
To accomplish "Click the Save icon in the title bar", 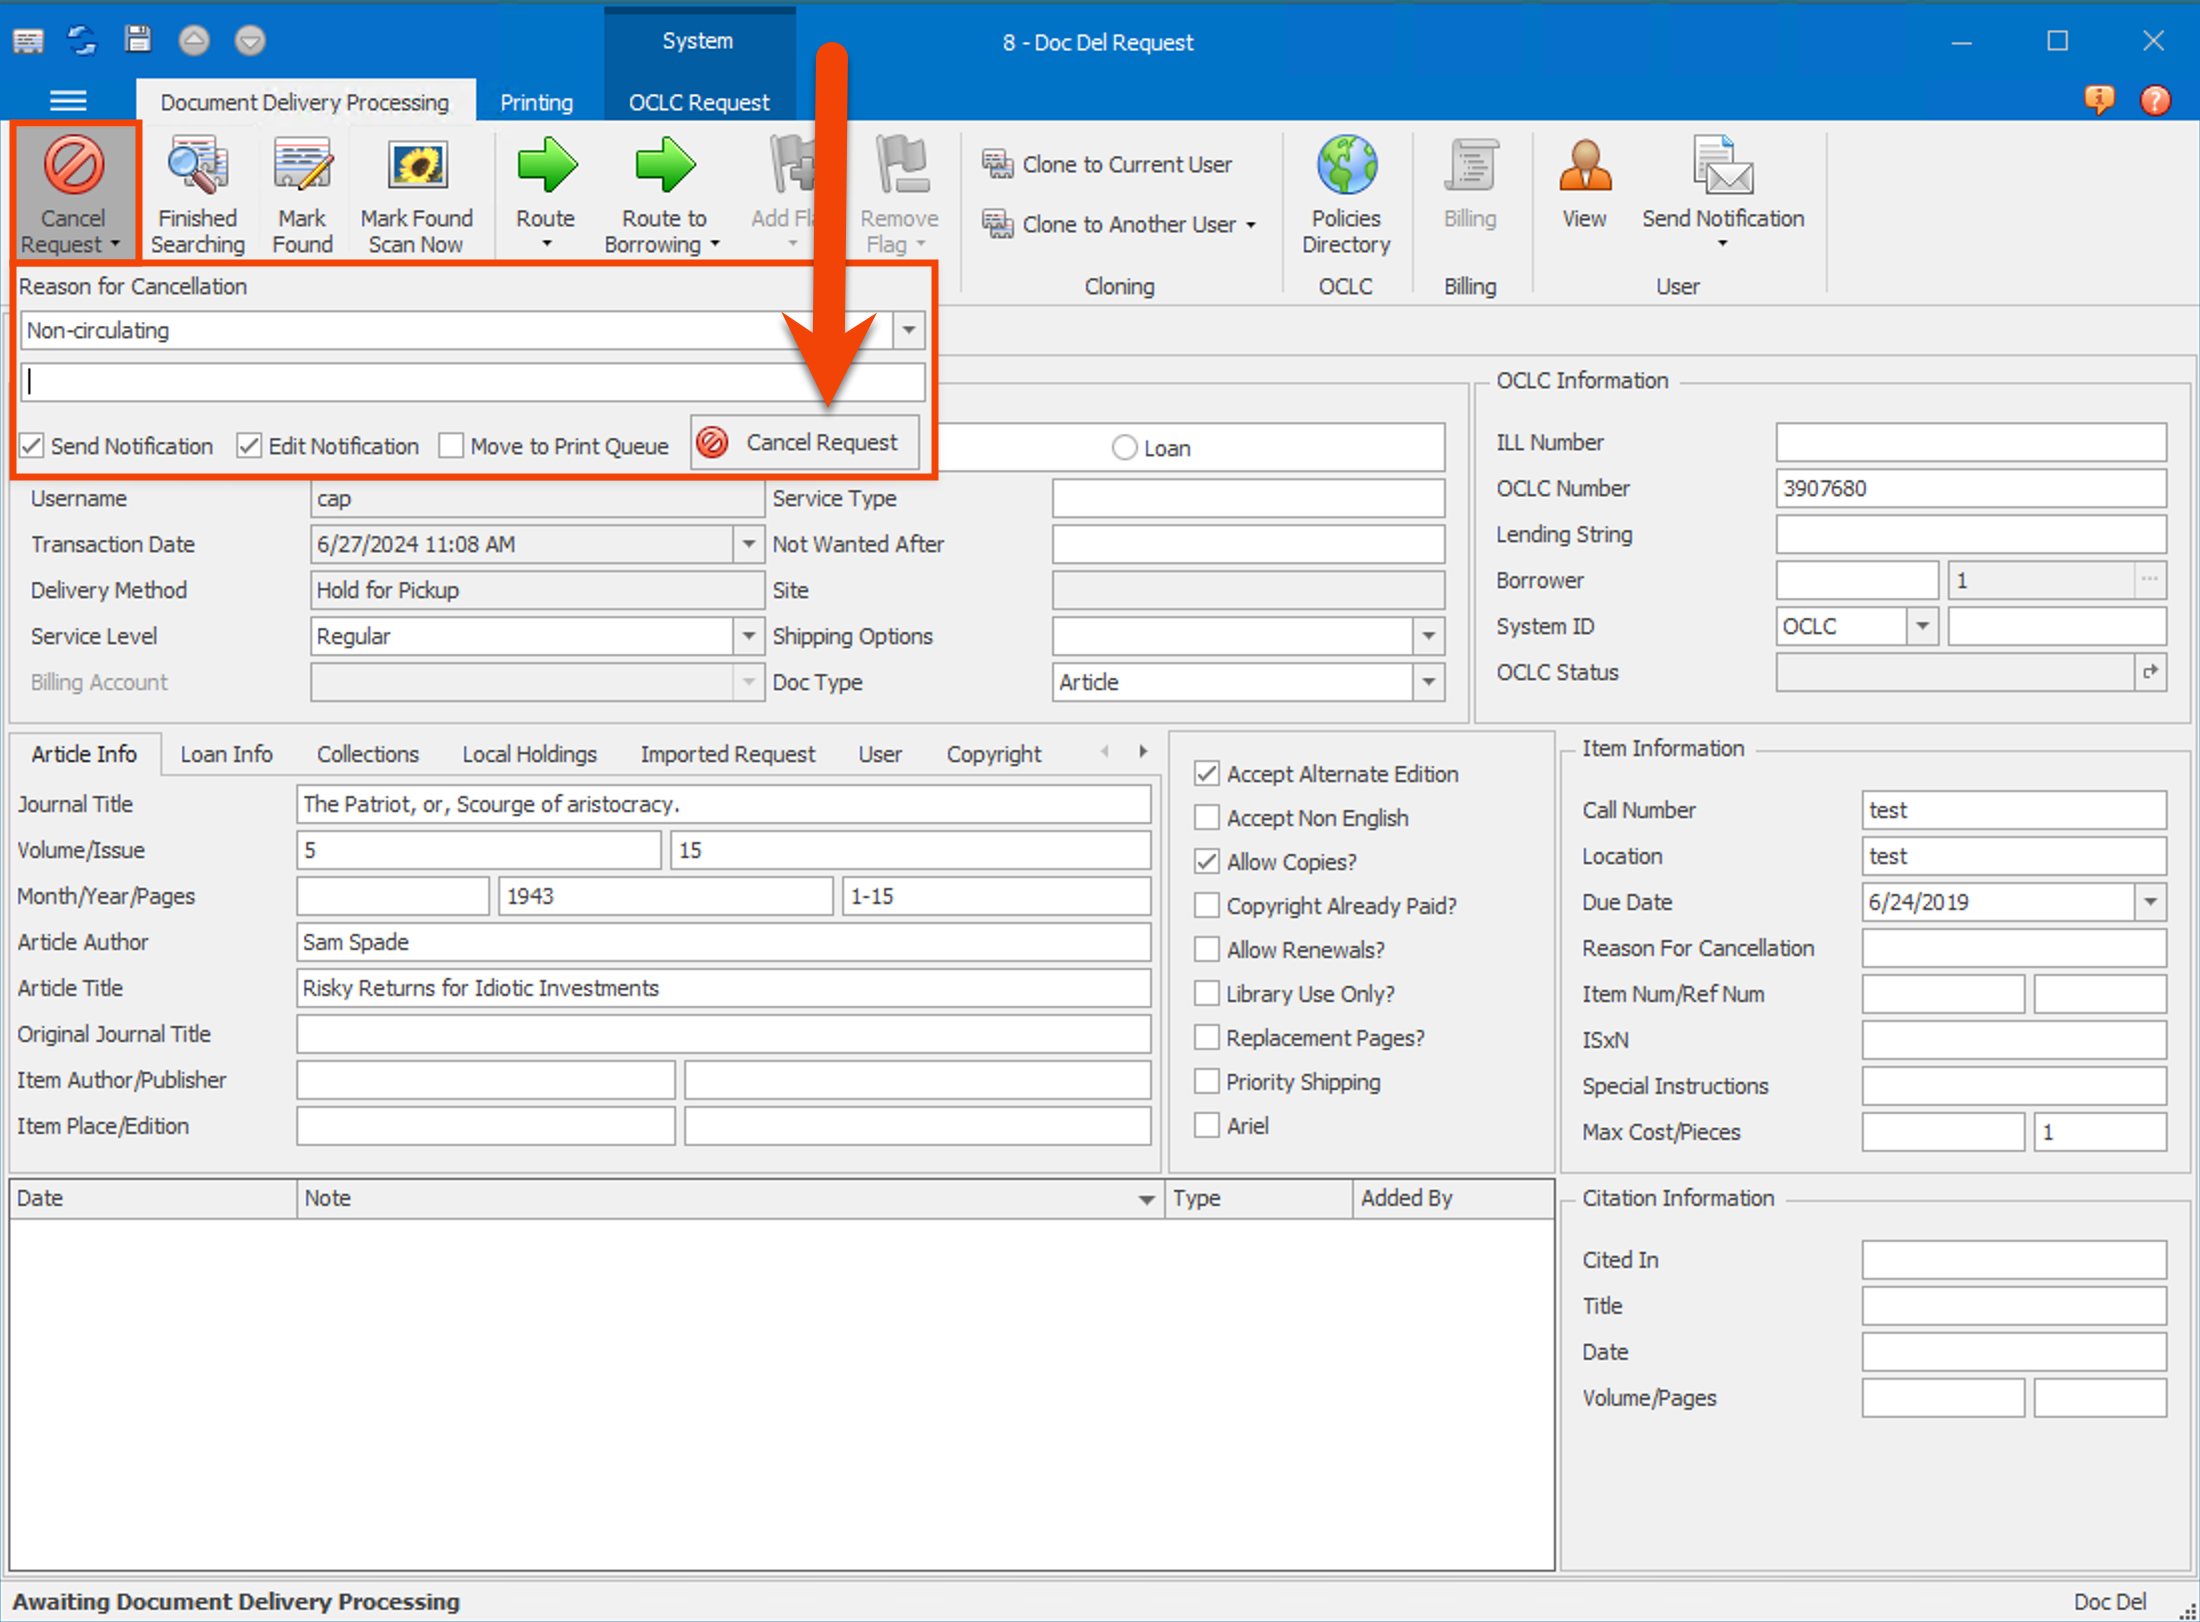I will (x=138, y=40).
